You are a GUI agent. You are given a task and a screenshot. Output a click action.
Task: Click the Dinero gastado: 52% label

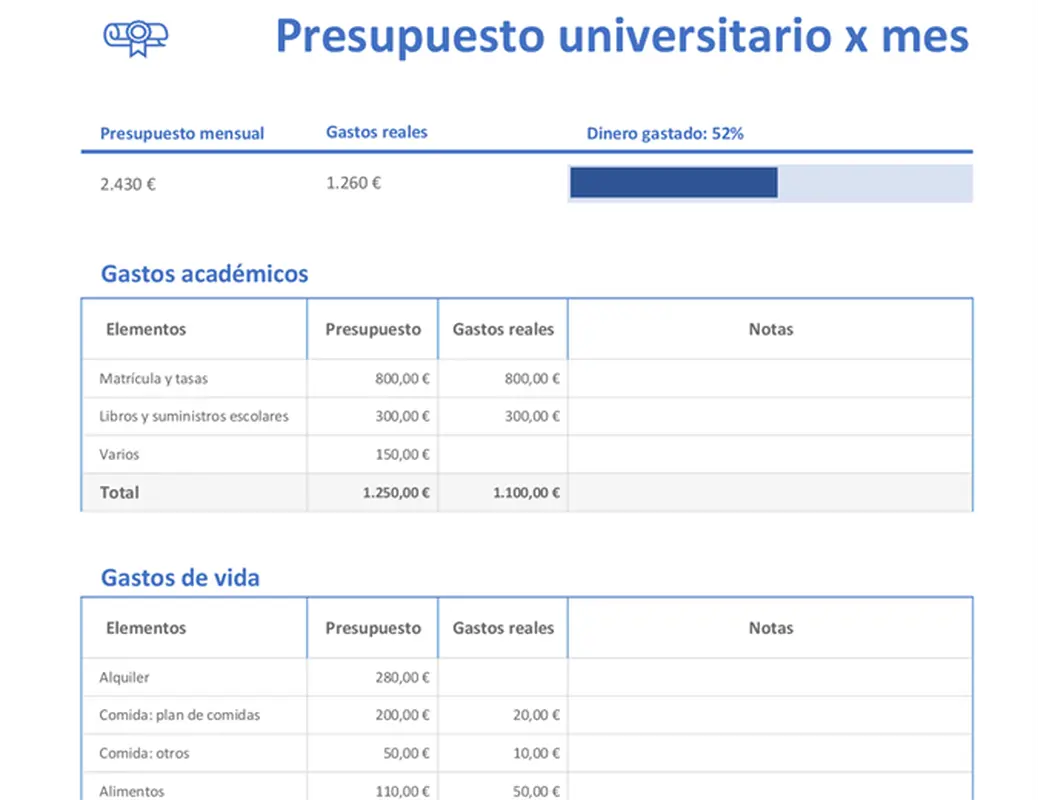pyautogui.click(x=664, y=132)
